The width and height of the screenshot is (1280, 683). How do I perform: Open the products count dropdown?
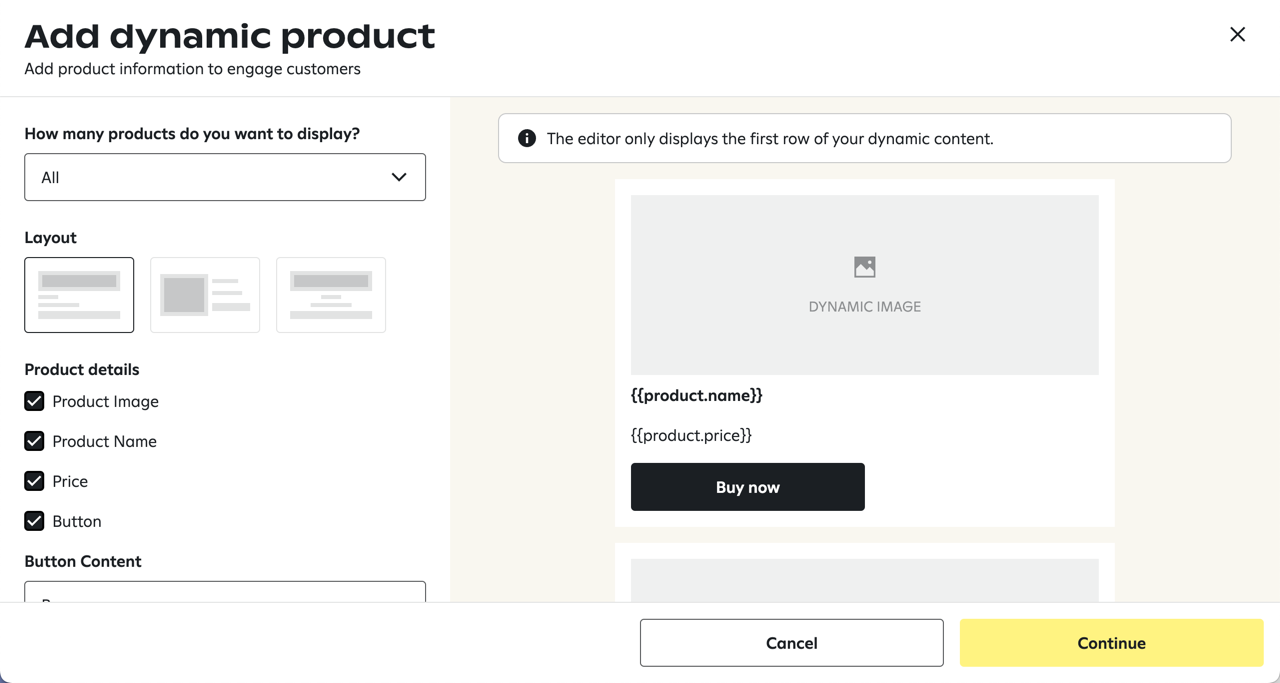pos(225,177)
